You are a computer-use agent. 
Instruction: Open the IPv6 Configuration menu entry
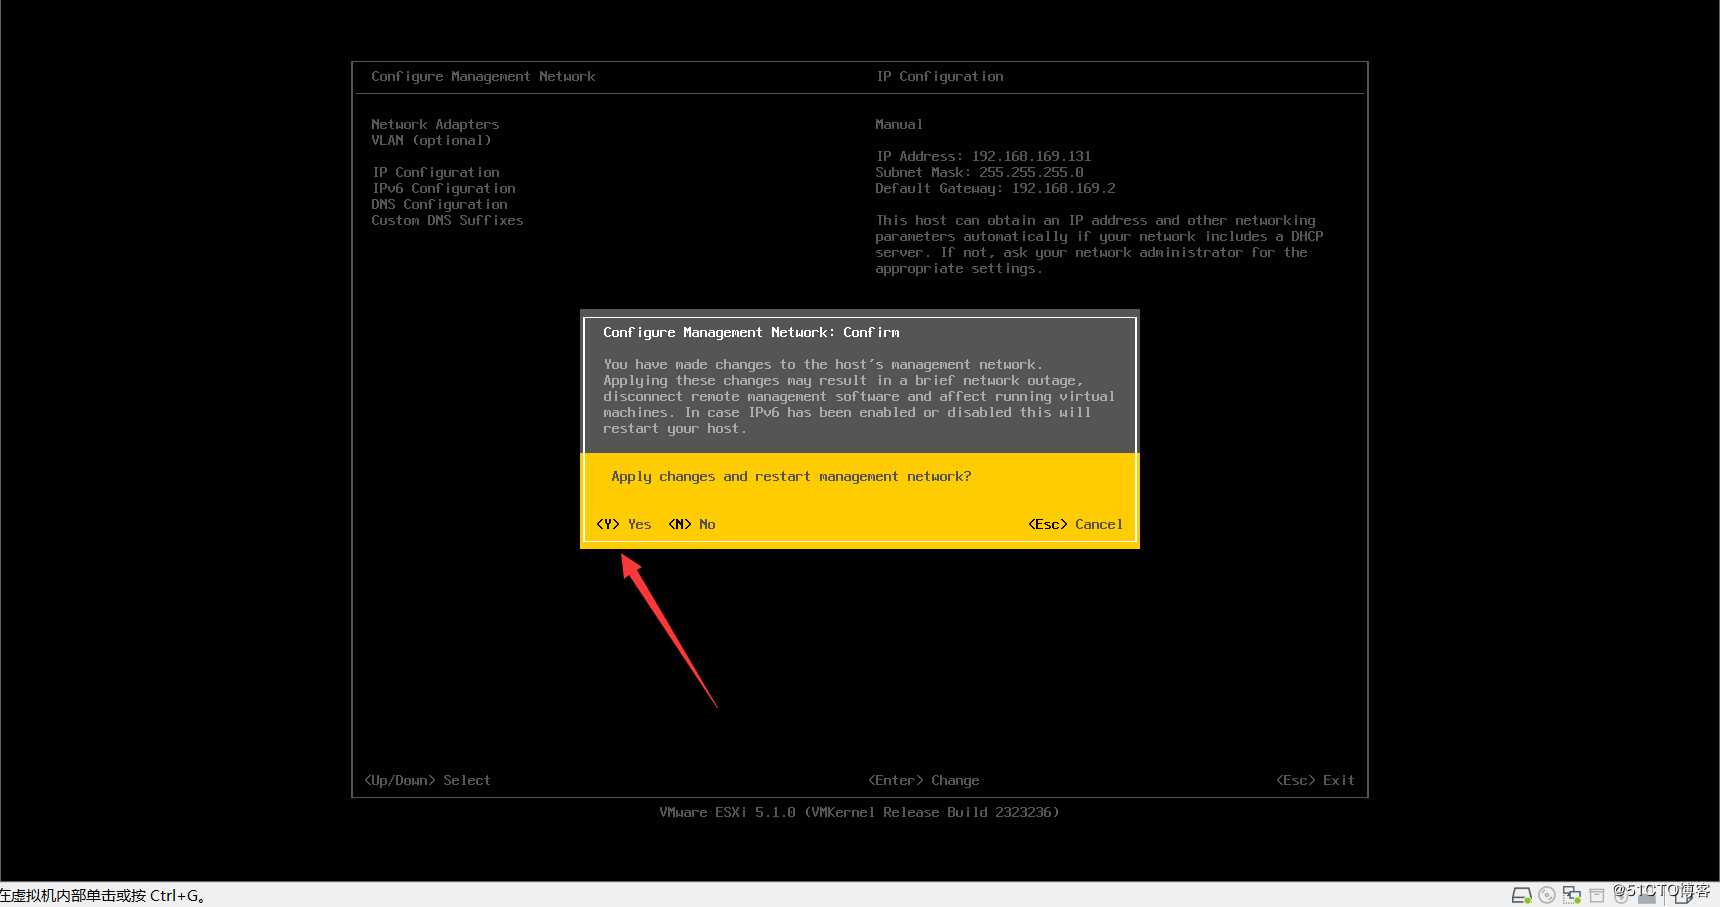444,188
